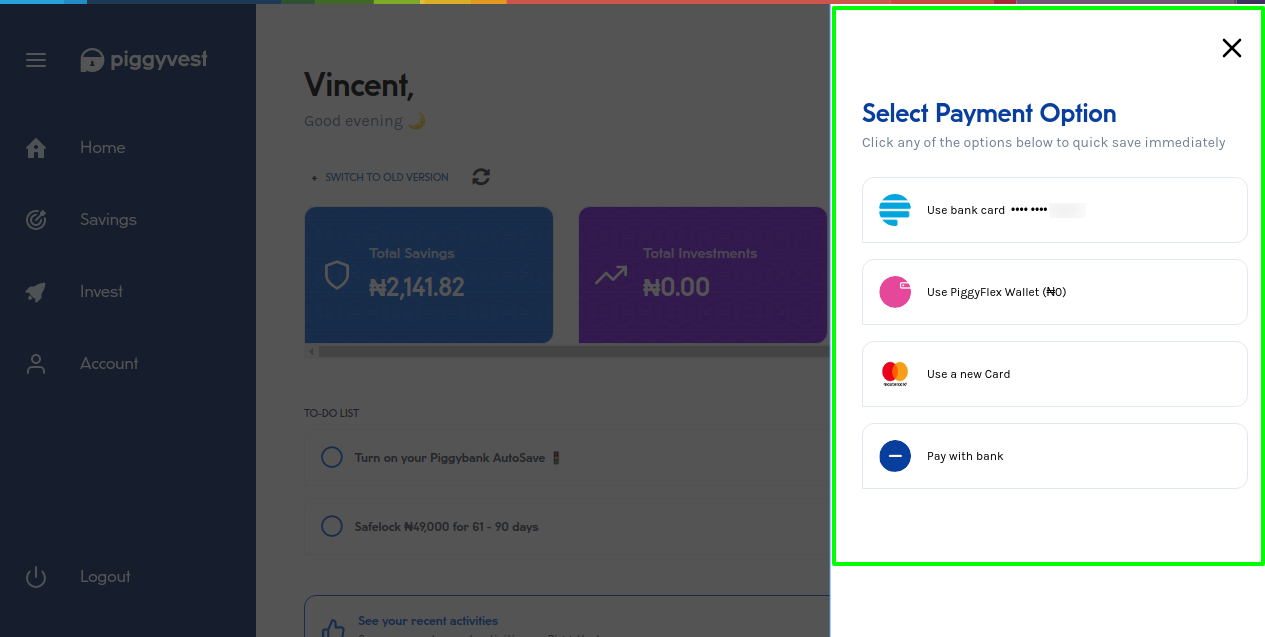This screenshot has height=637, width=1265.
Task: Click the left arrow of the cards scrollbar
Action: pos(311,352)
